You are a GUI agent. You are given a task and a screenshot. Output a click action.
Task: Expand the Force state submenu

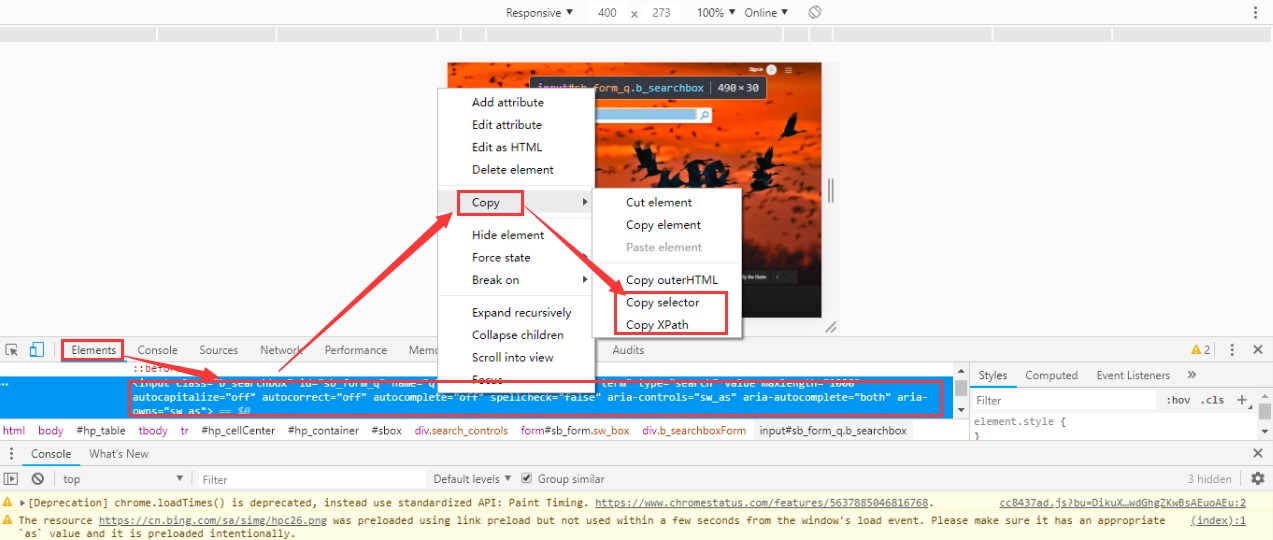[516, 257]
